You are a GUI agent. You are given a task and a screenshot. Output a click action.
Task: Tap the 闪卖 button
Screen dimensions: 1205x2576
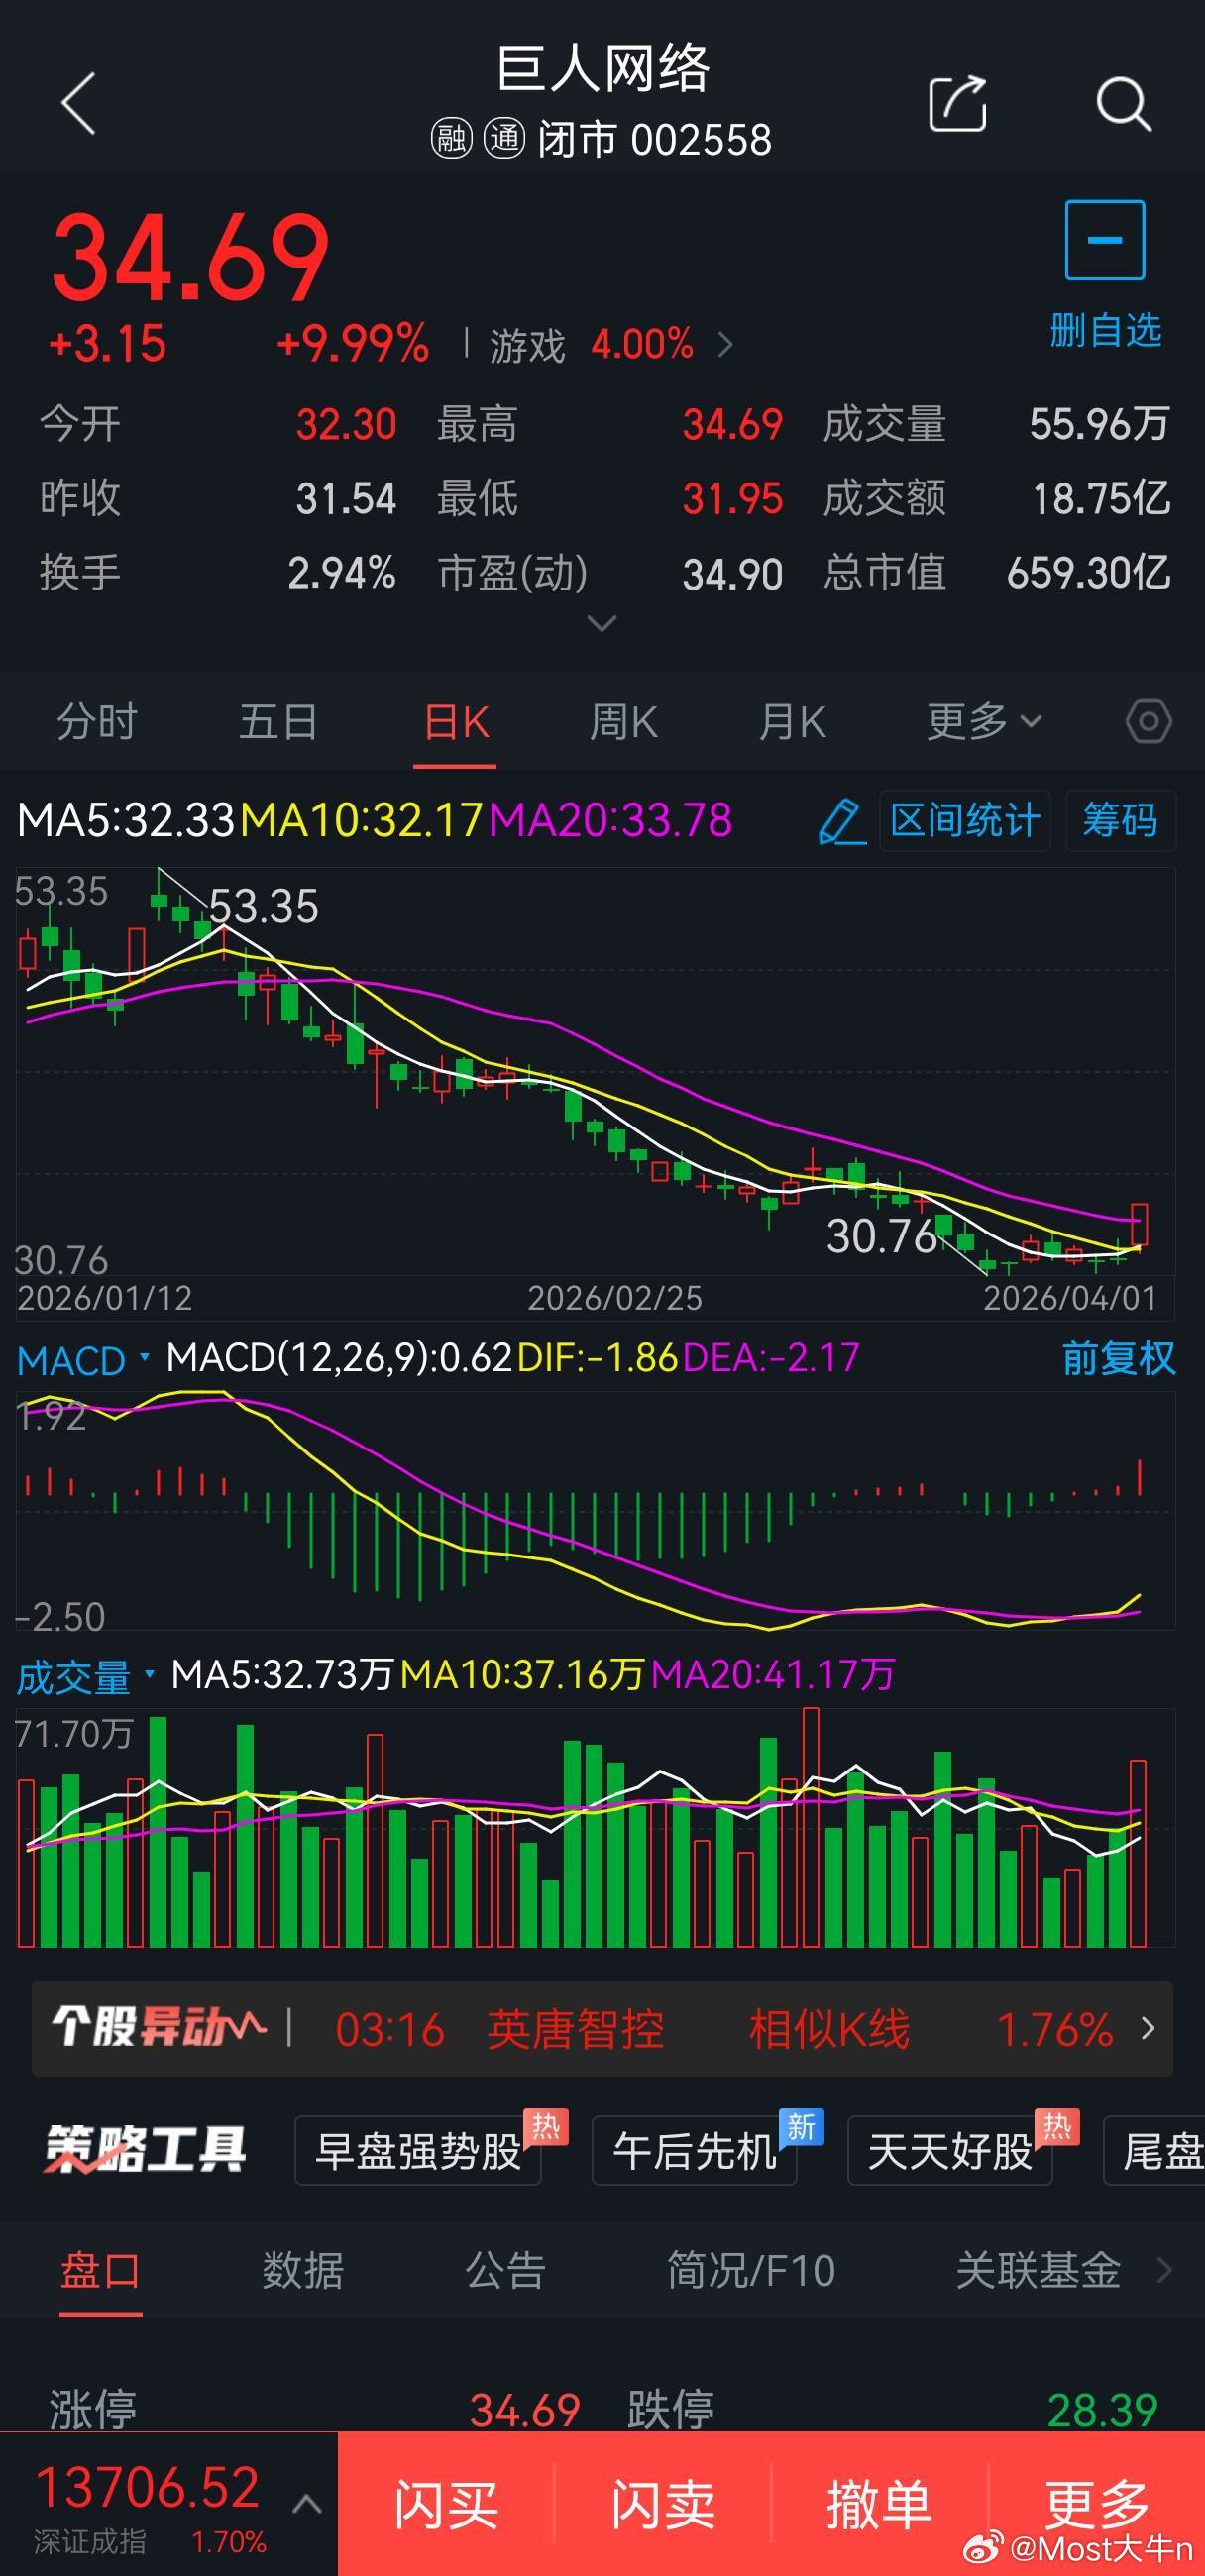click(663, 2504)
